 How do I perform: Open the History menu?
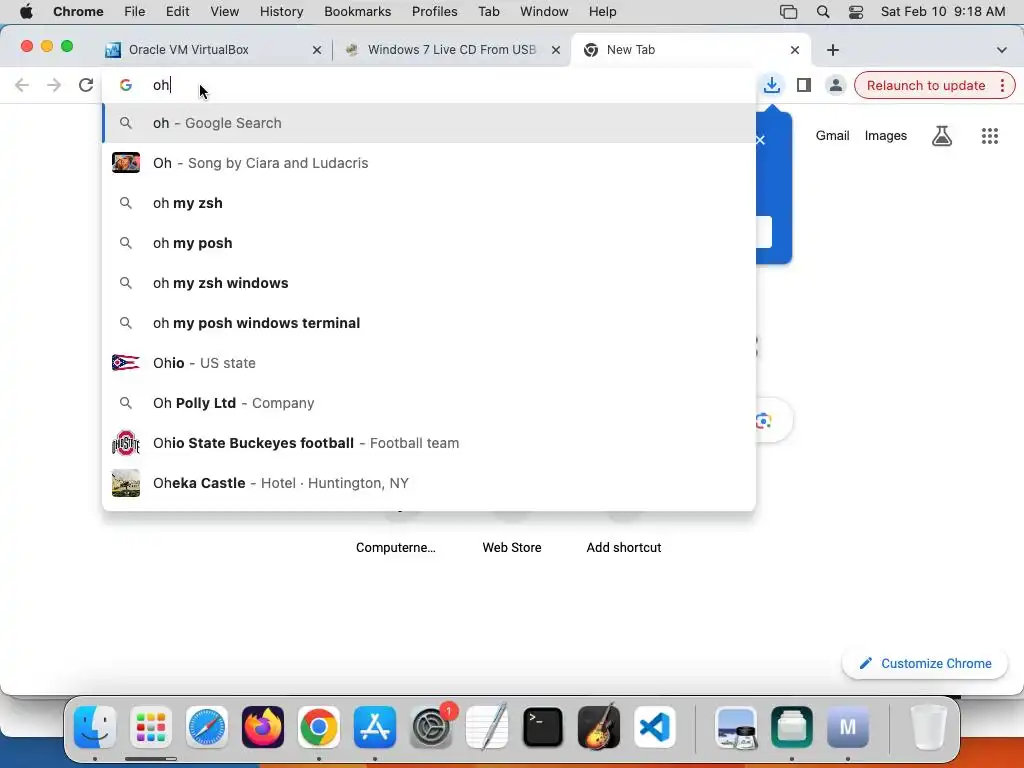pyautogui.click(x=281, y=12)
